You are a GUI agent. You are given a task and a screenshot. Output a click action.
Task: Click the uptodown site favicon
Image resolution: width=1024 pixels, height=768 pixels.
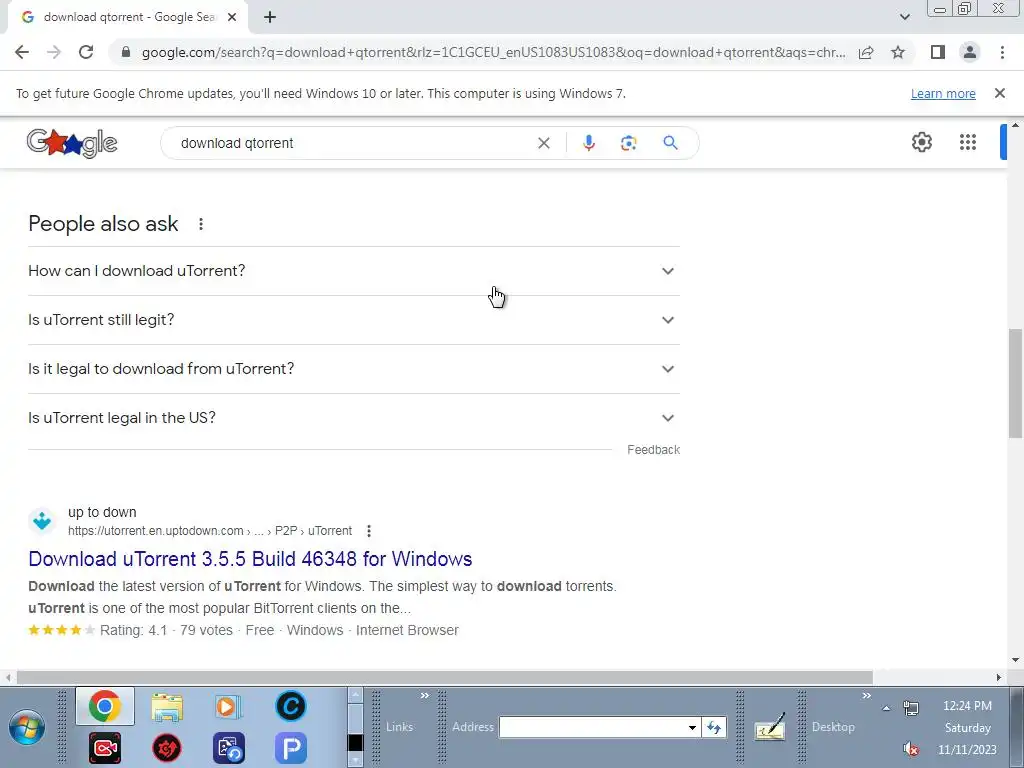pos(42,521)
